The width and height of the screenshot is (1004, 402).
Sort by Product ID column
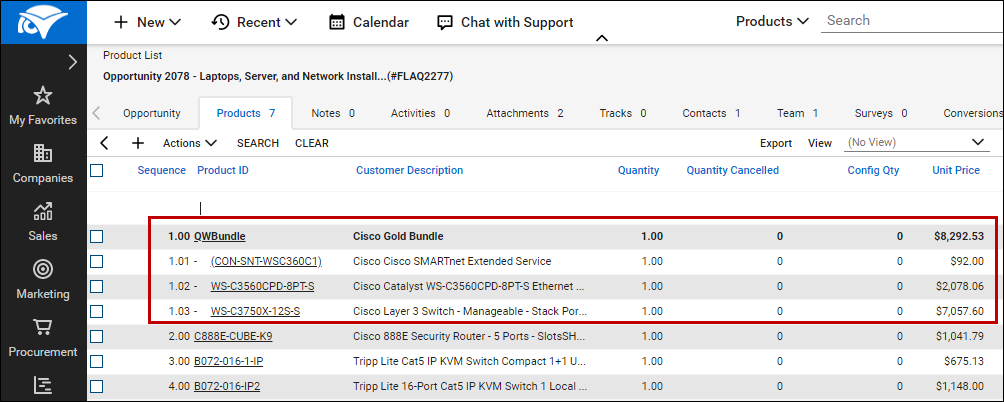pos(223,170)
